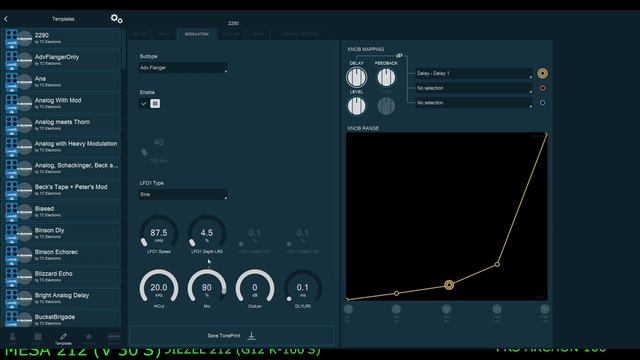Open the LFO1 Type Sine dropdown

[x=183, y=194]
